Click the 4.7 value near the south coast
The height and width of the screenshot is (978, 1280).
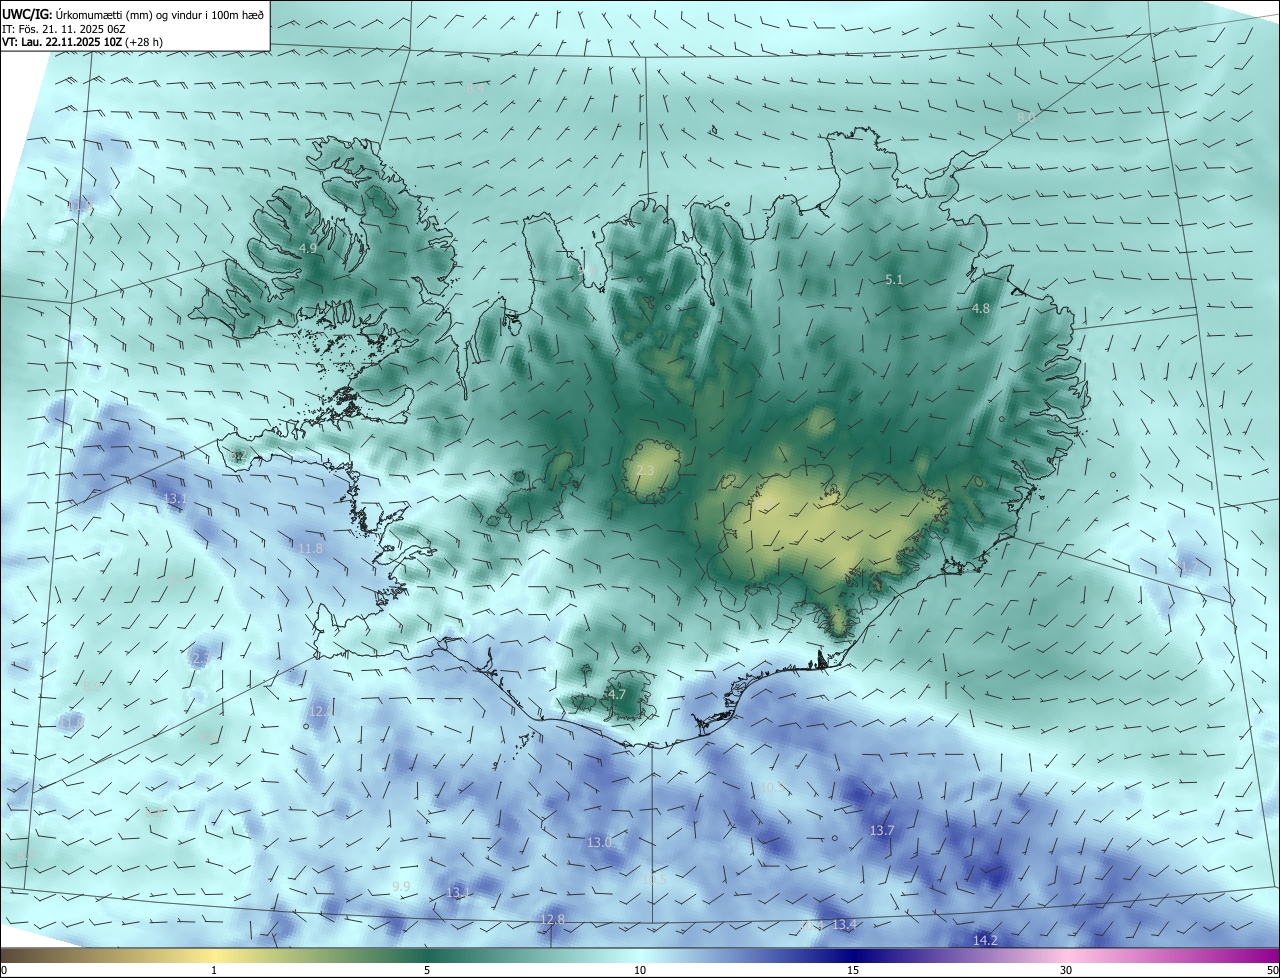click(x=617, y=694)
